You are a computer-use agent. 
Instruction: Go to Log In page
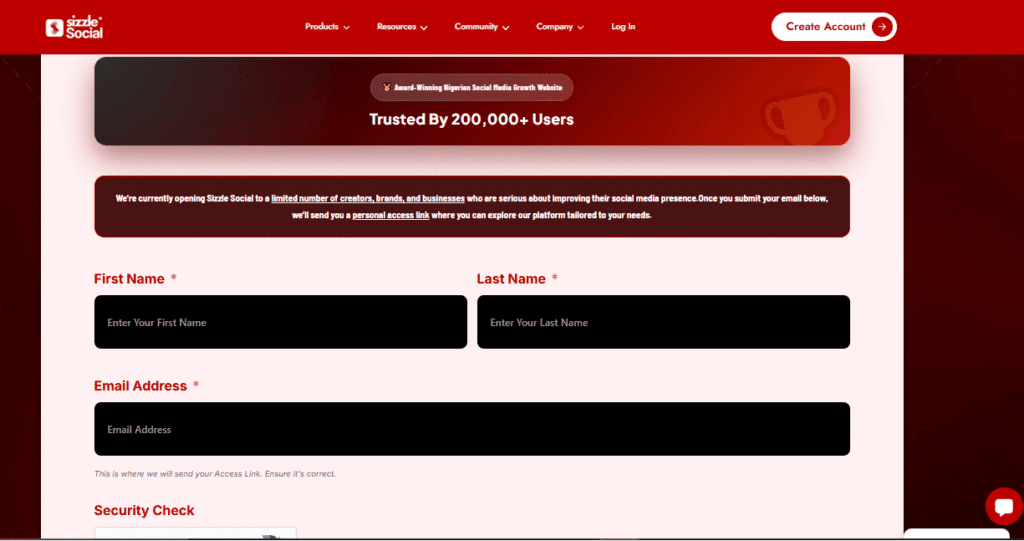coord(623,27)
